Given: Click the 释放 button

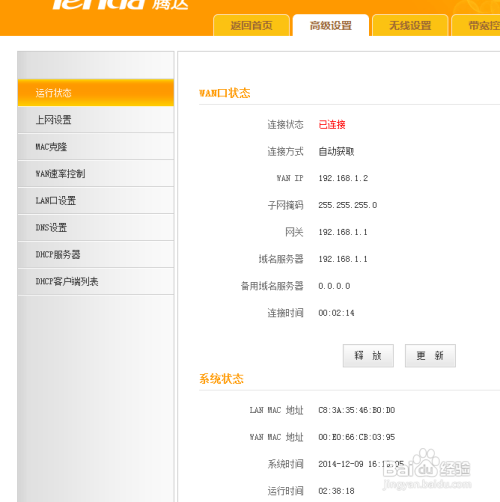Looking at the screenshot, I should (x=368, y=356).
